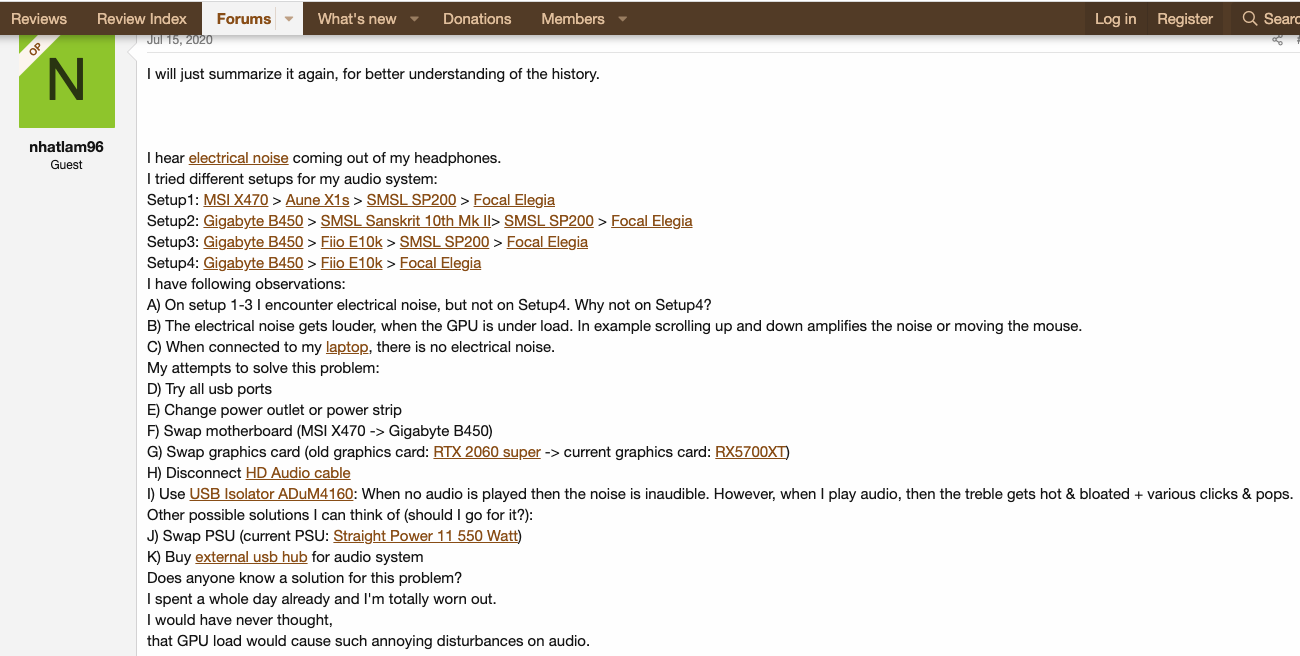Follow the HD Audio cable link
Image resolution: width=1300 pixels, height=656 pixels.
pos(298,473)
